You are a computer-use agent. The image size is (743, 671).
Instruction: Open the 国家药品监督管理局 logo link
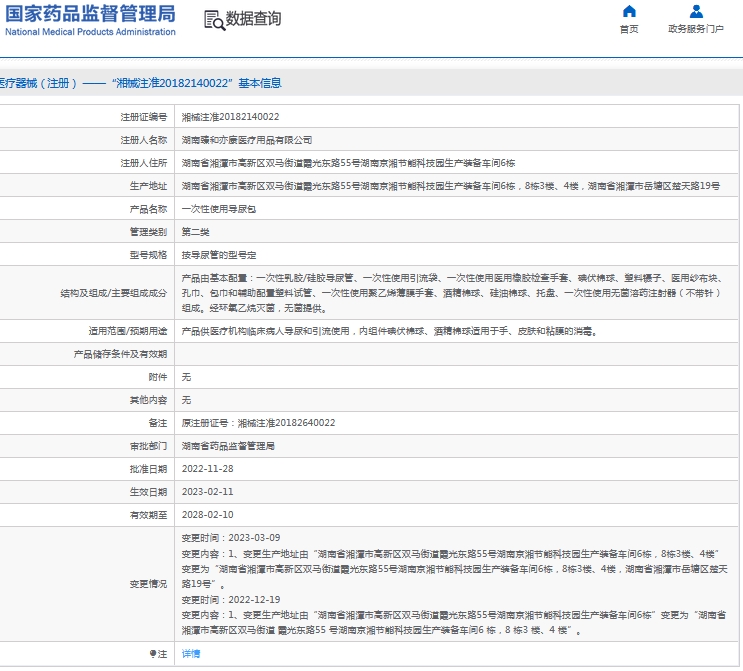pyautogui.click(x=90, y=20)
